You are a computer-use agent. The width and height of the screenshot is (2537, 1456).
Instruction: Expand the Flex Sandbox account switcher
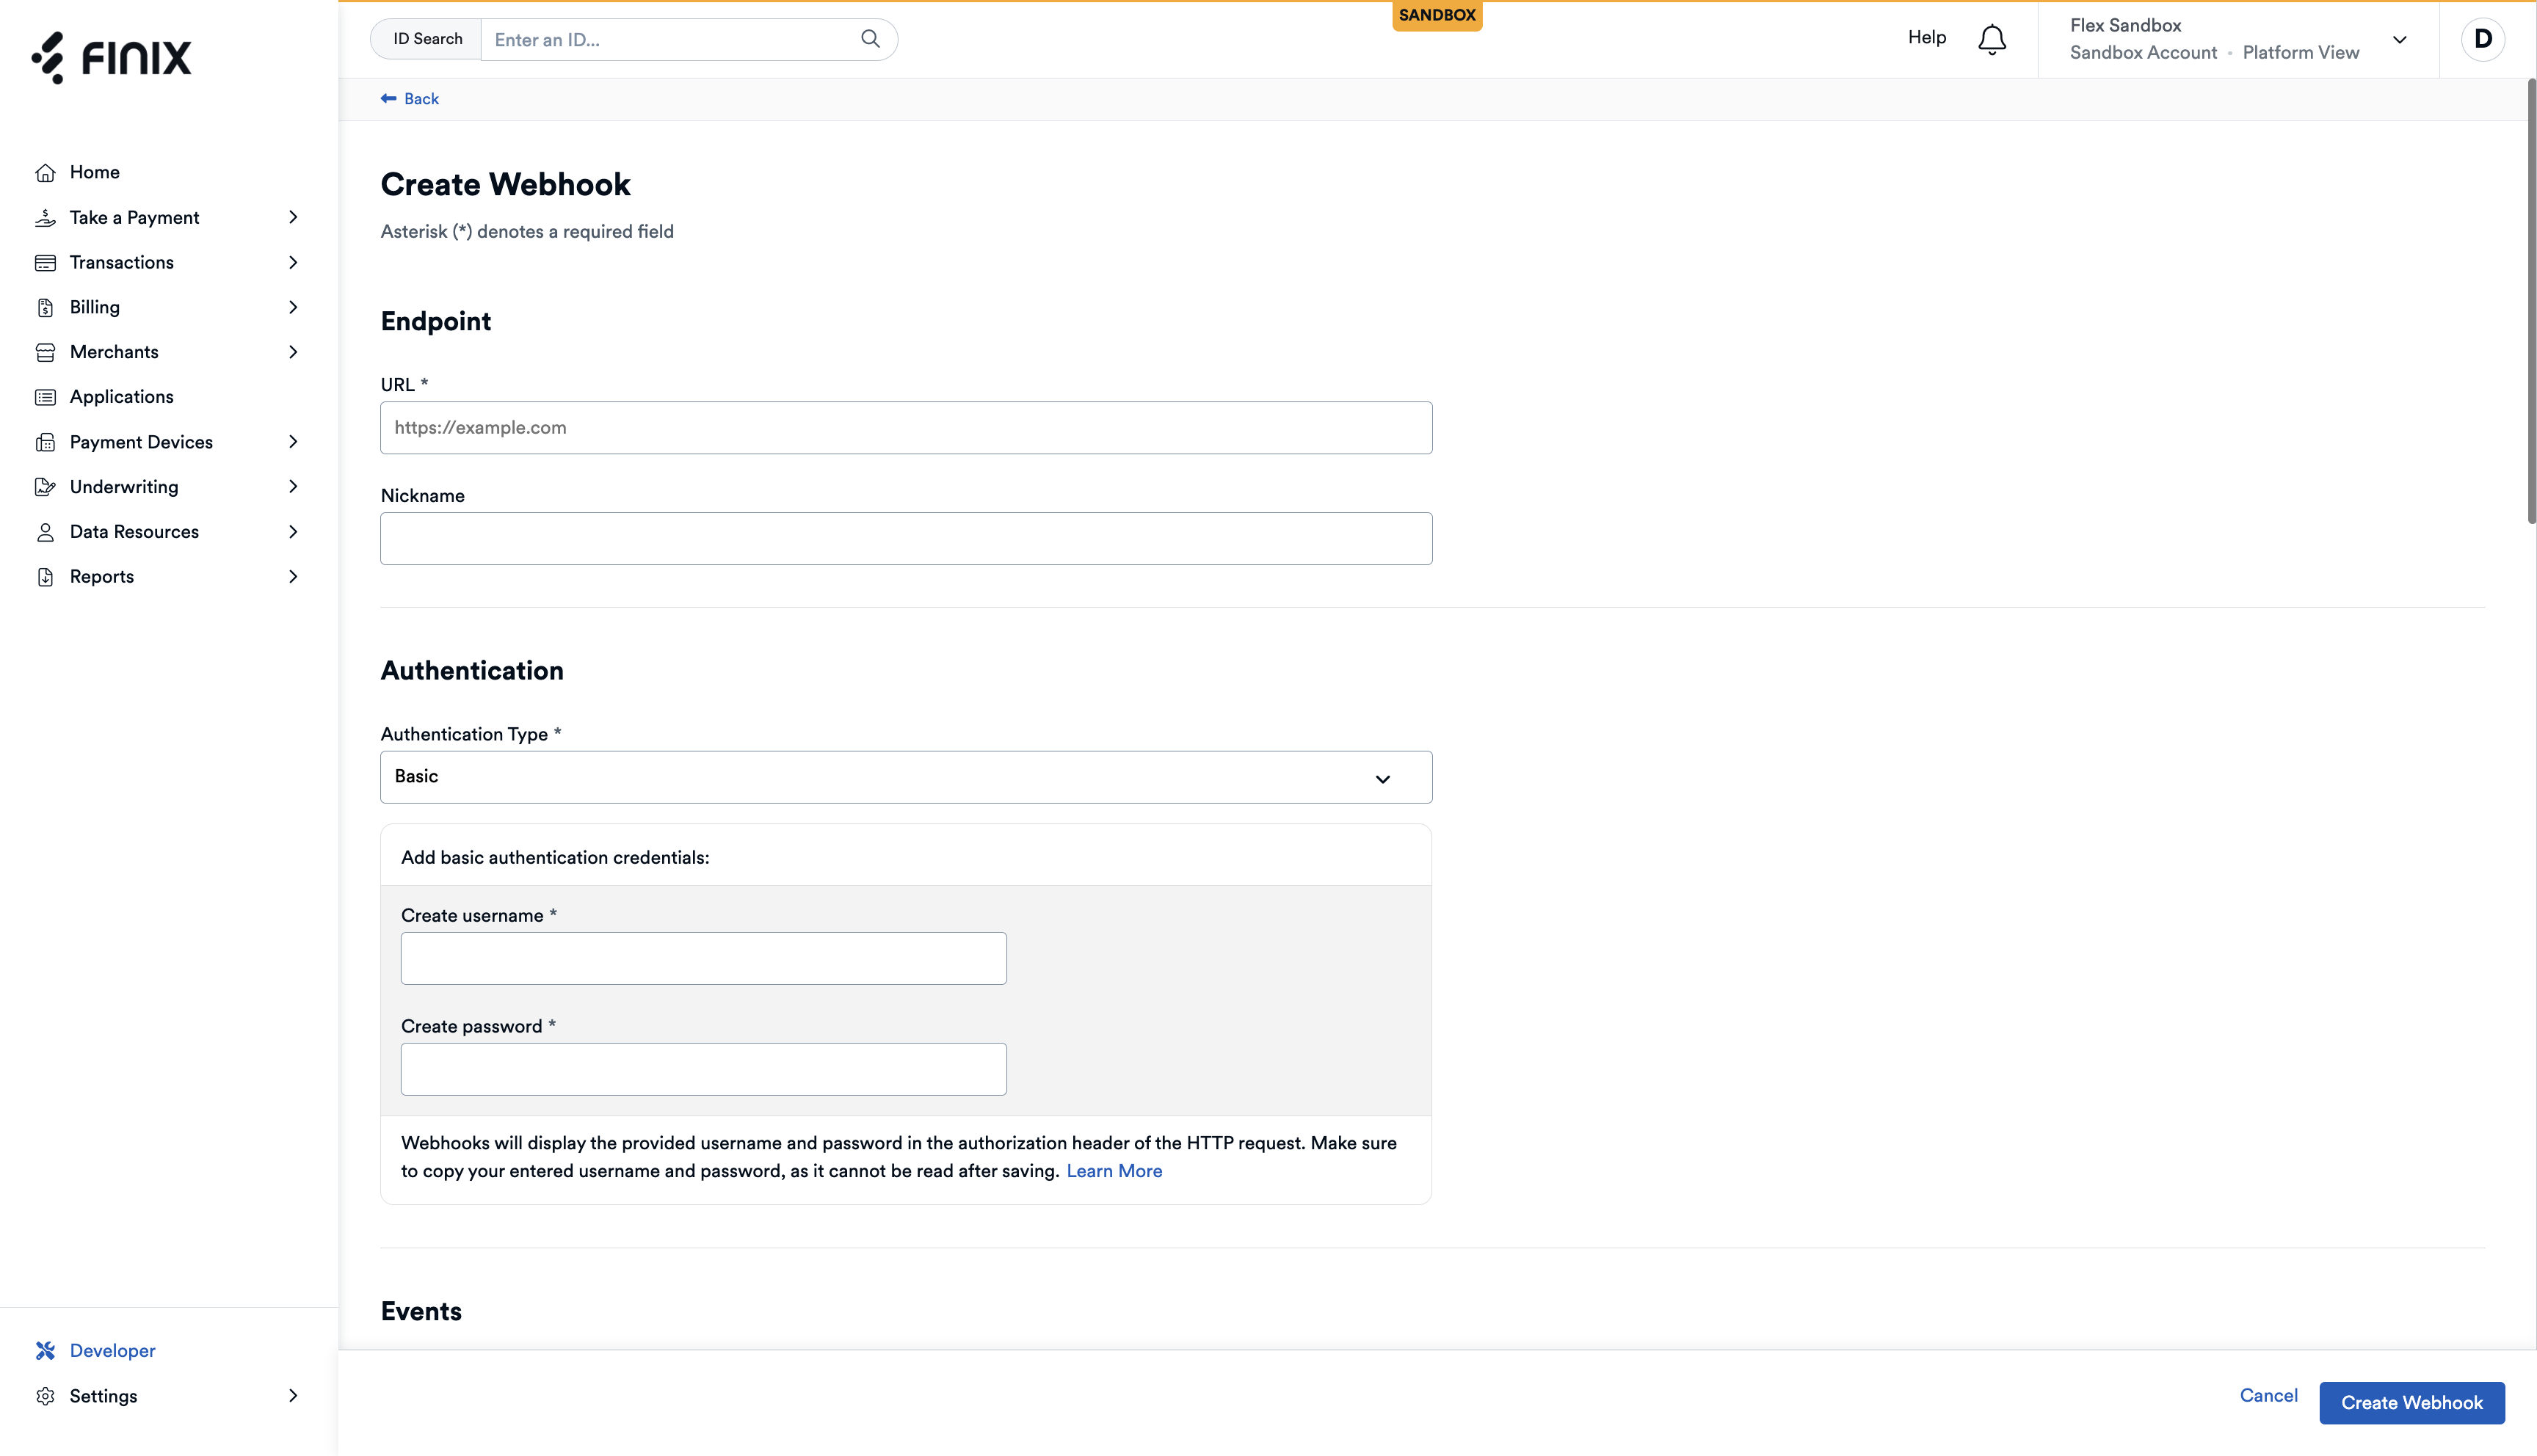[x=2399, y=40]
